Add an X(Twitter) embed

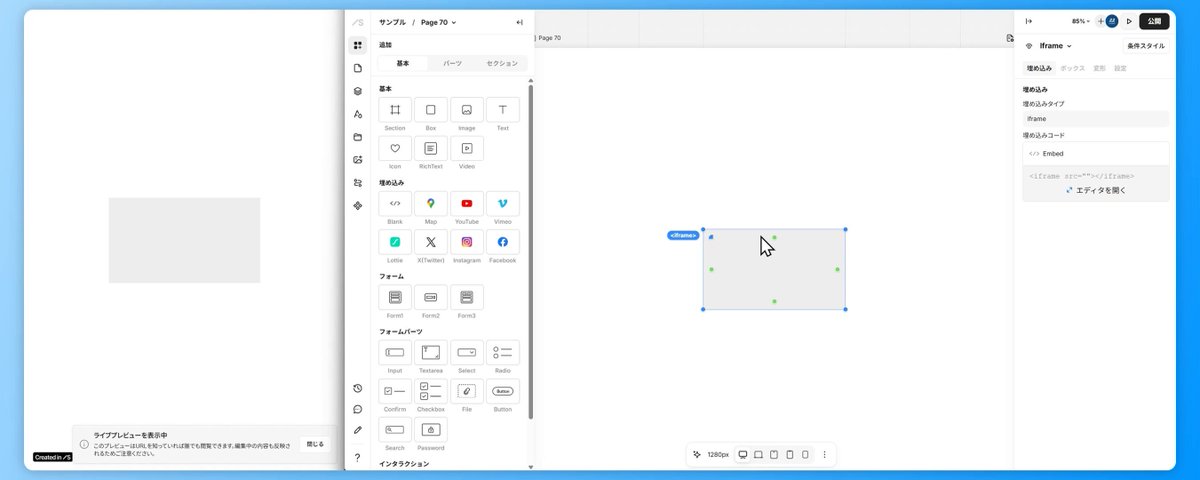click(x=431, y=242)
